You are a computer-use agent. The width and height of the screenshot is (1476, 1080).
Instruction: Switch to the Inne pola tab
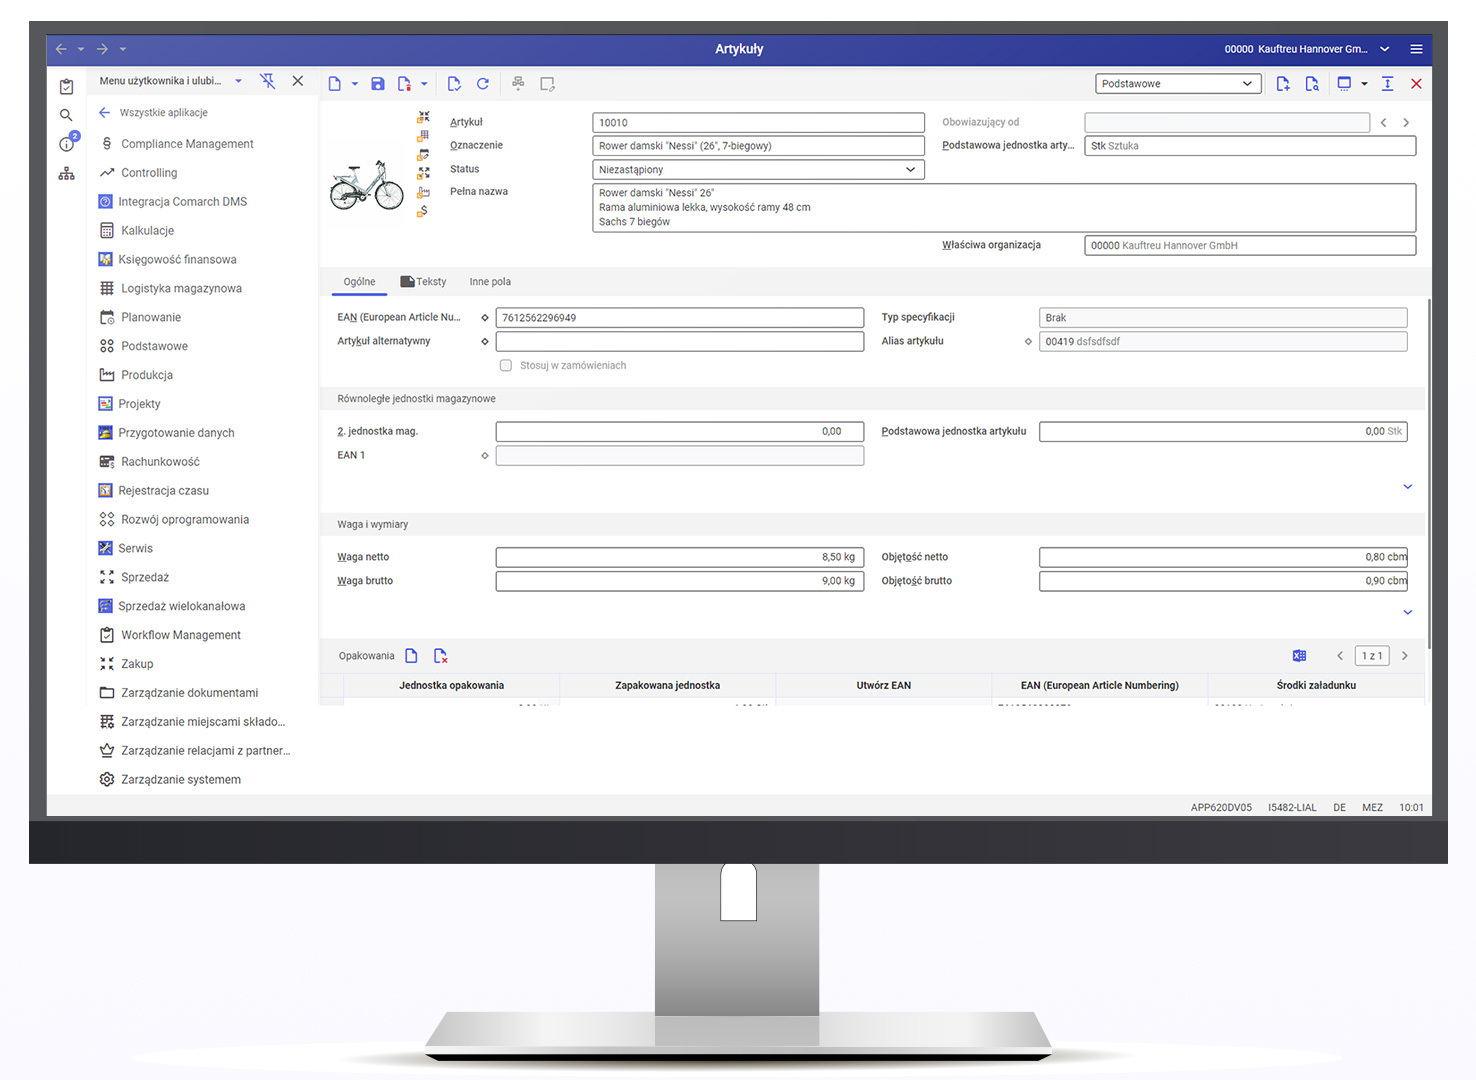click(490, 282)
